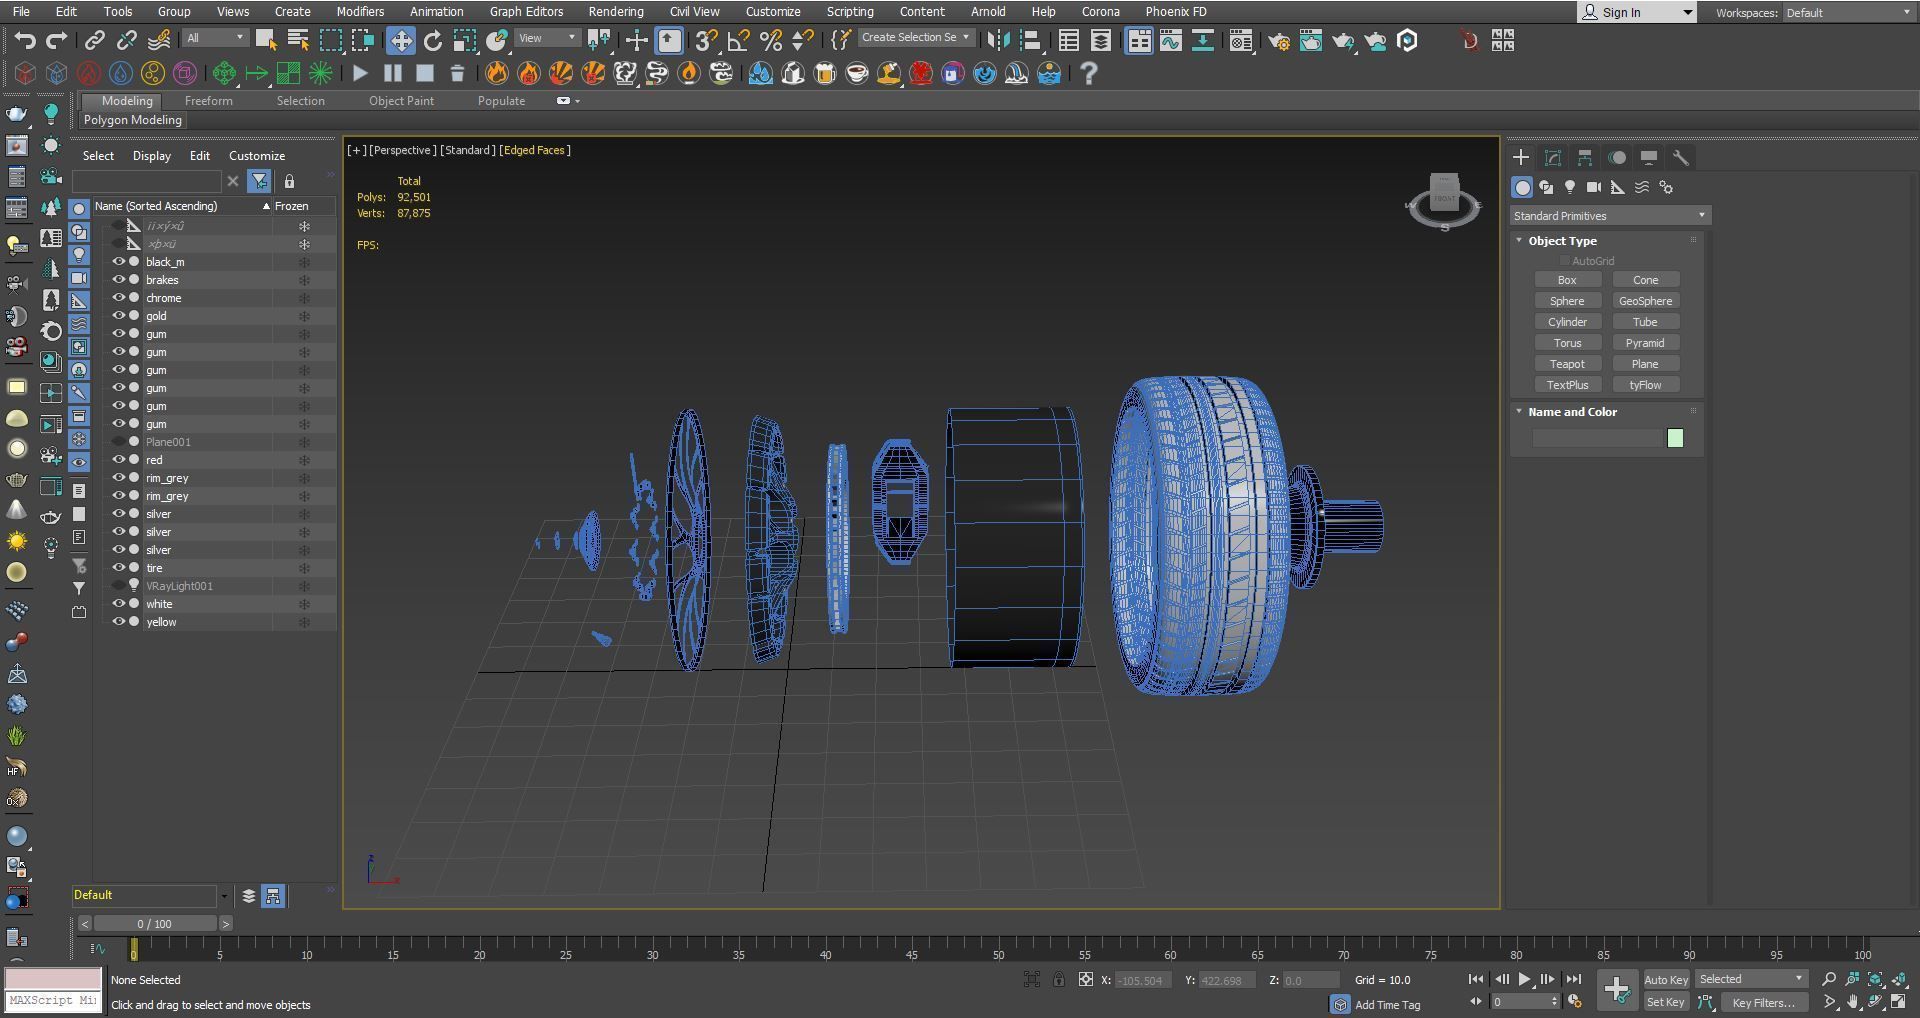
Task: Open the selection filter All dropdown
Action: (215, 38)
